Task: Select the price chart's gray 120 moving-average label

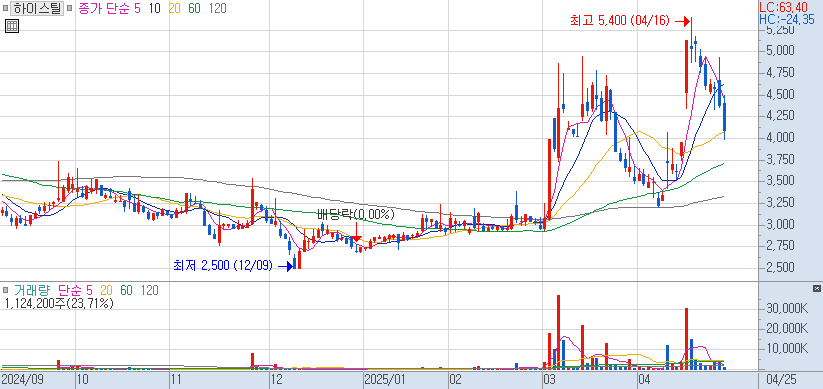Action: click(x=217, y=9)
